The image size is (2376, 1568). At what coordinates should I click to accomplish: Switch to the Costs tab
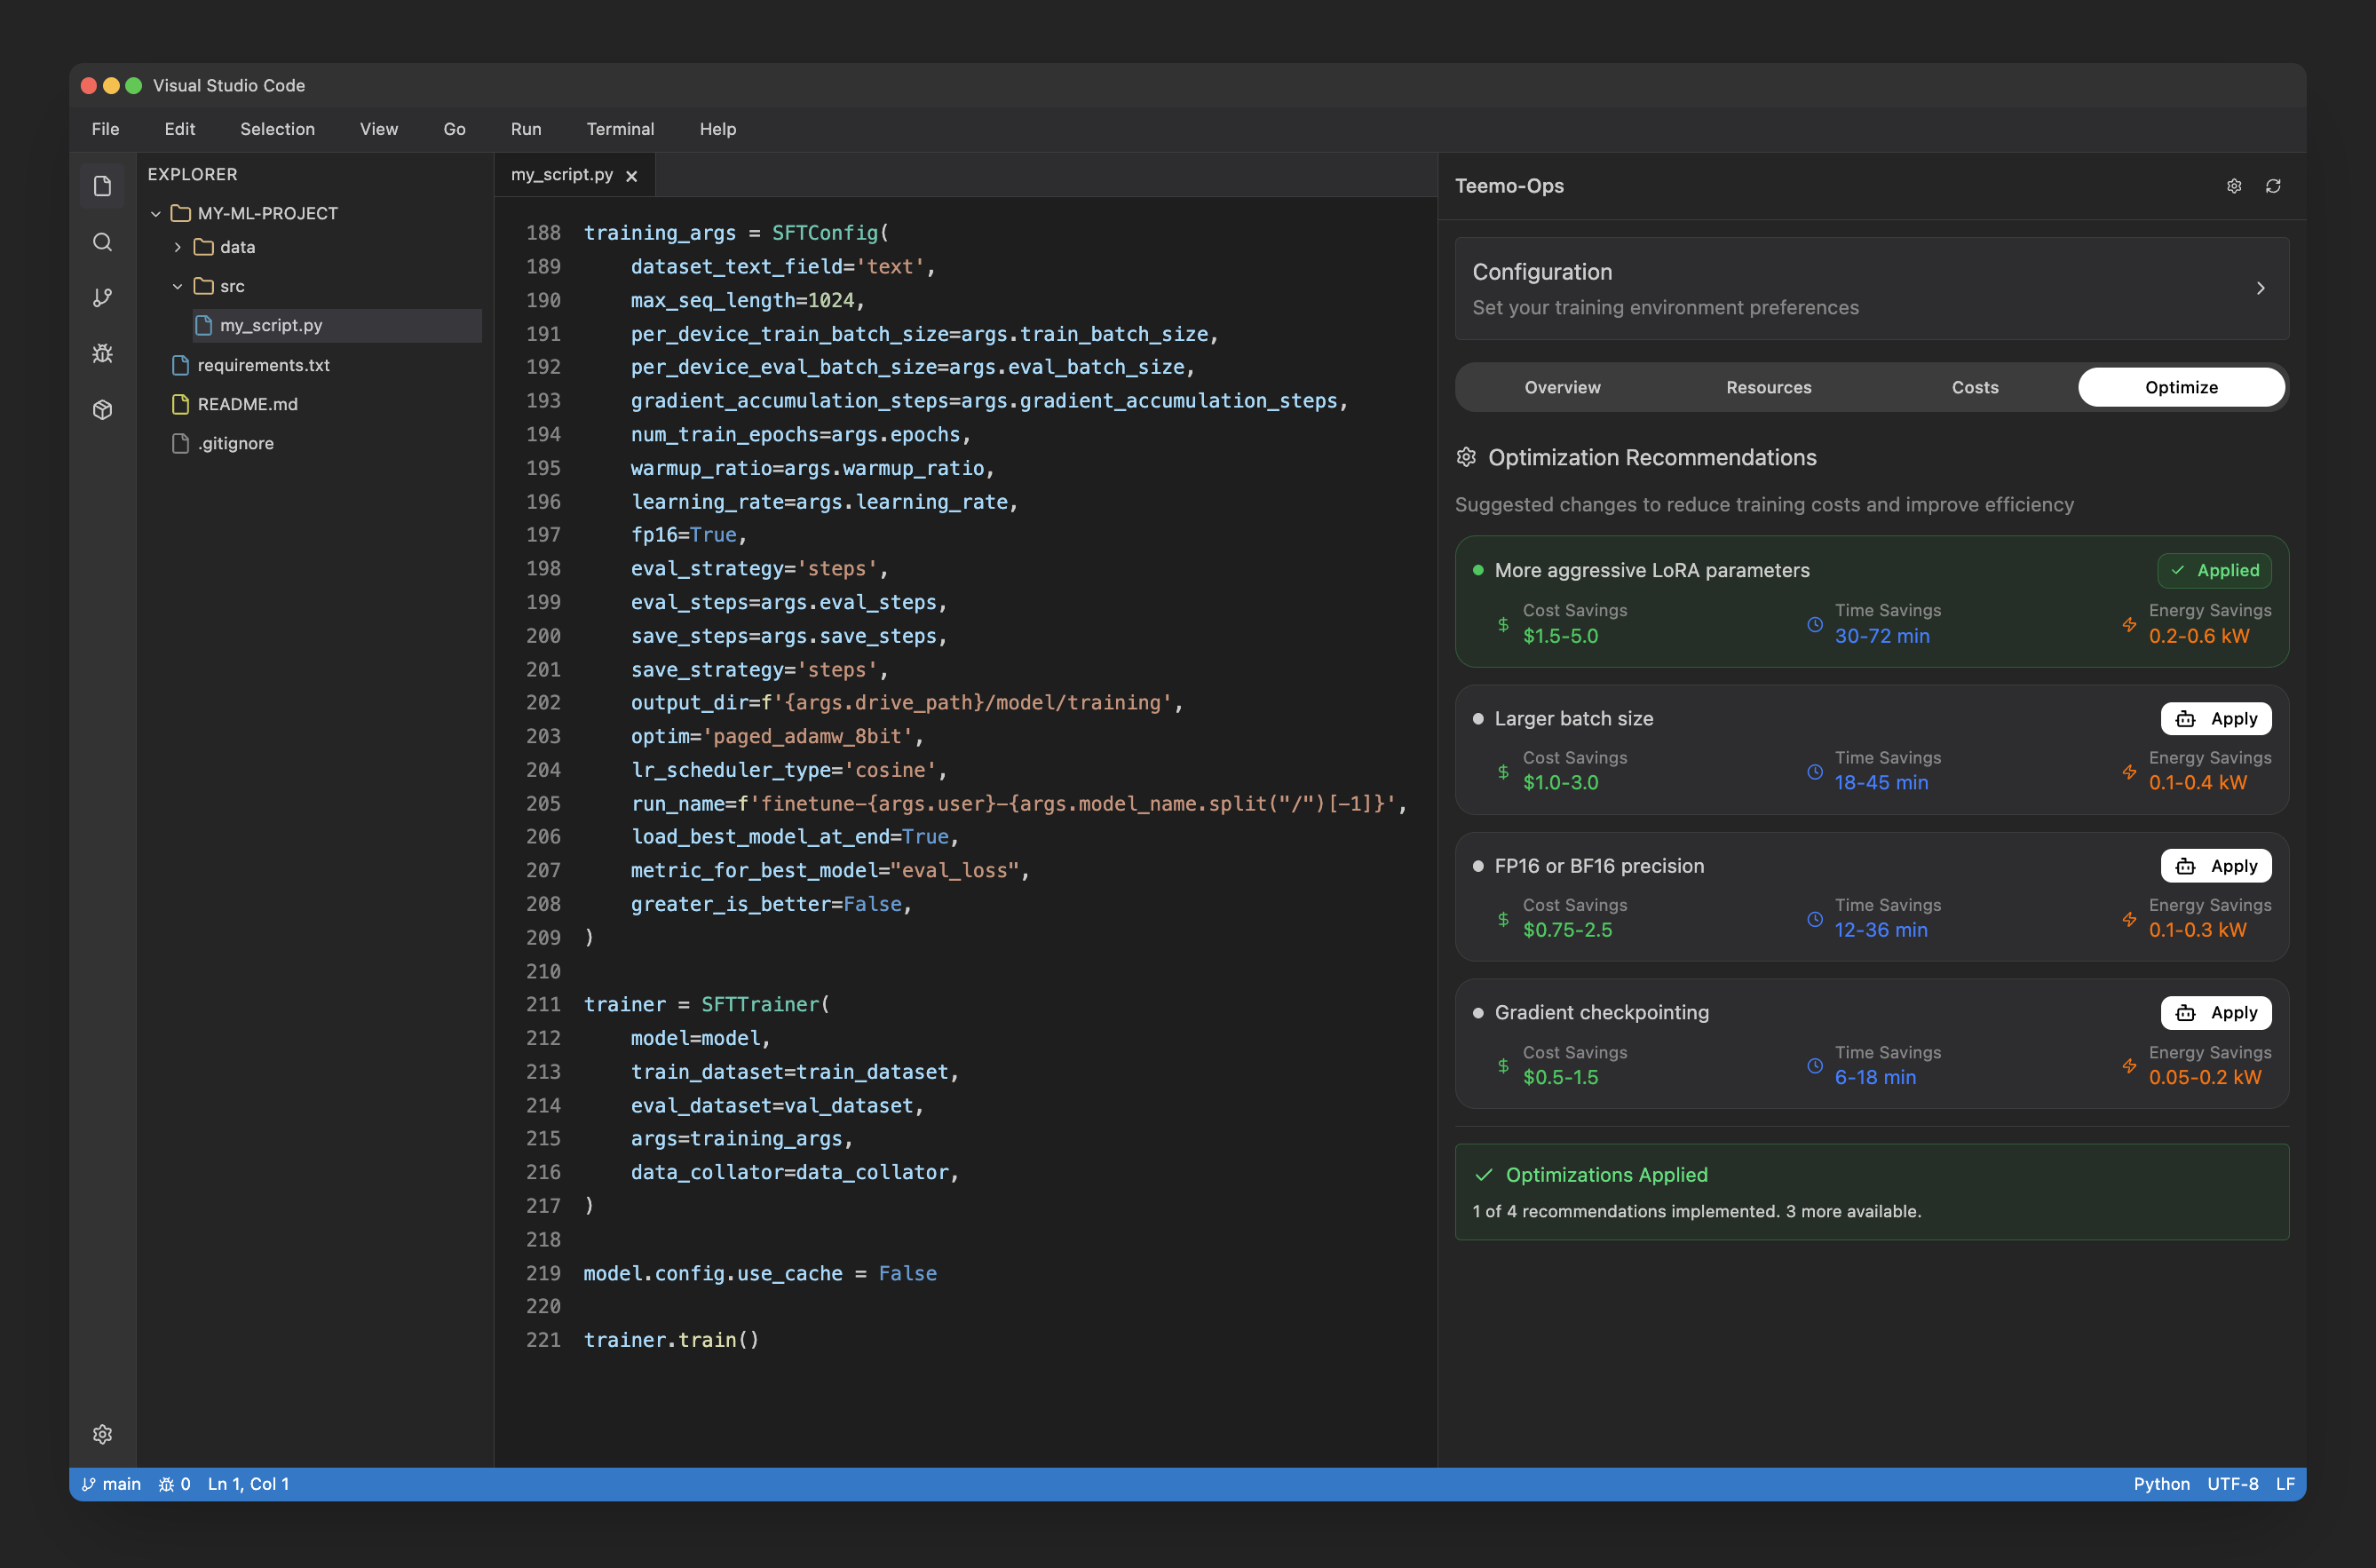(x=1975, y=387)
